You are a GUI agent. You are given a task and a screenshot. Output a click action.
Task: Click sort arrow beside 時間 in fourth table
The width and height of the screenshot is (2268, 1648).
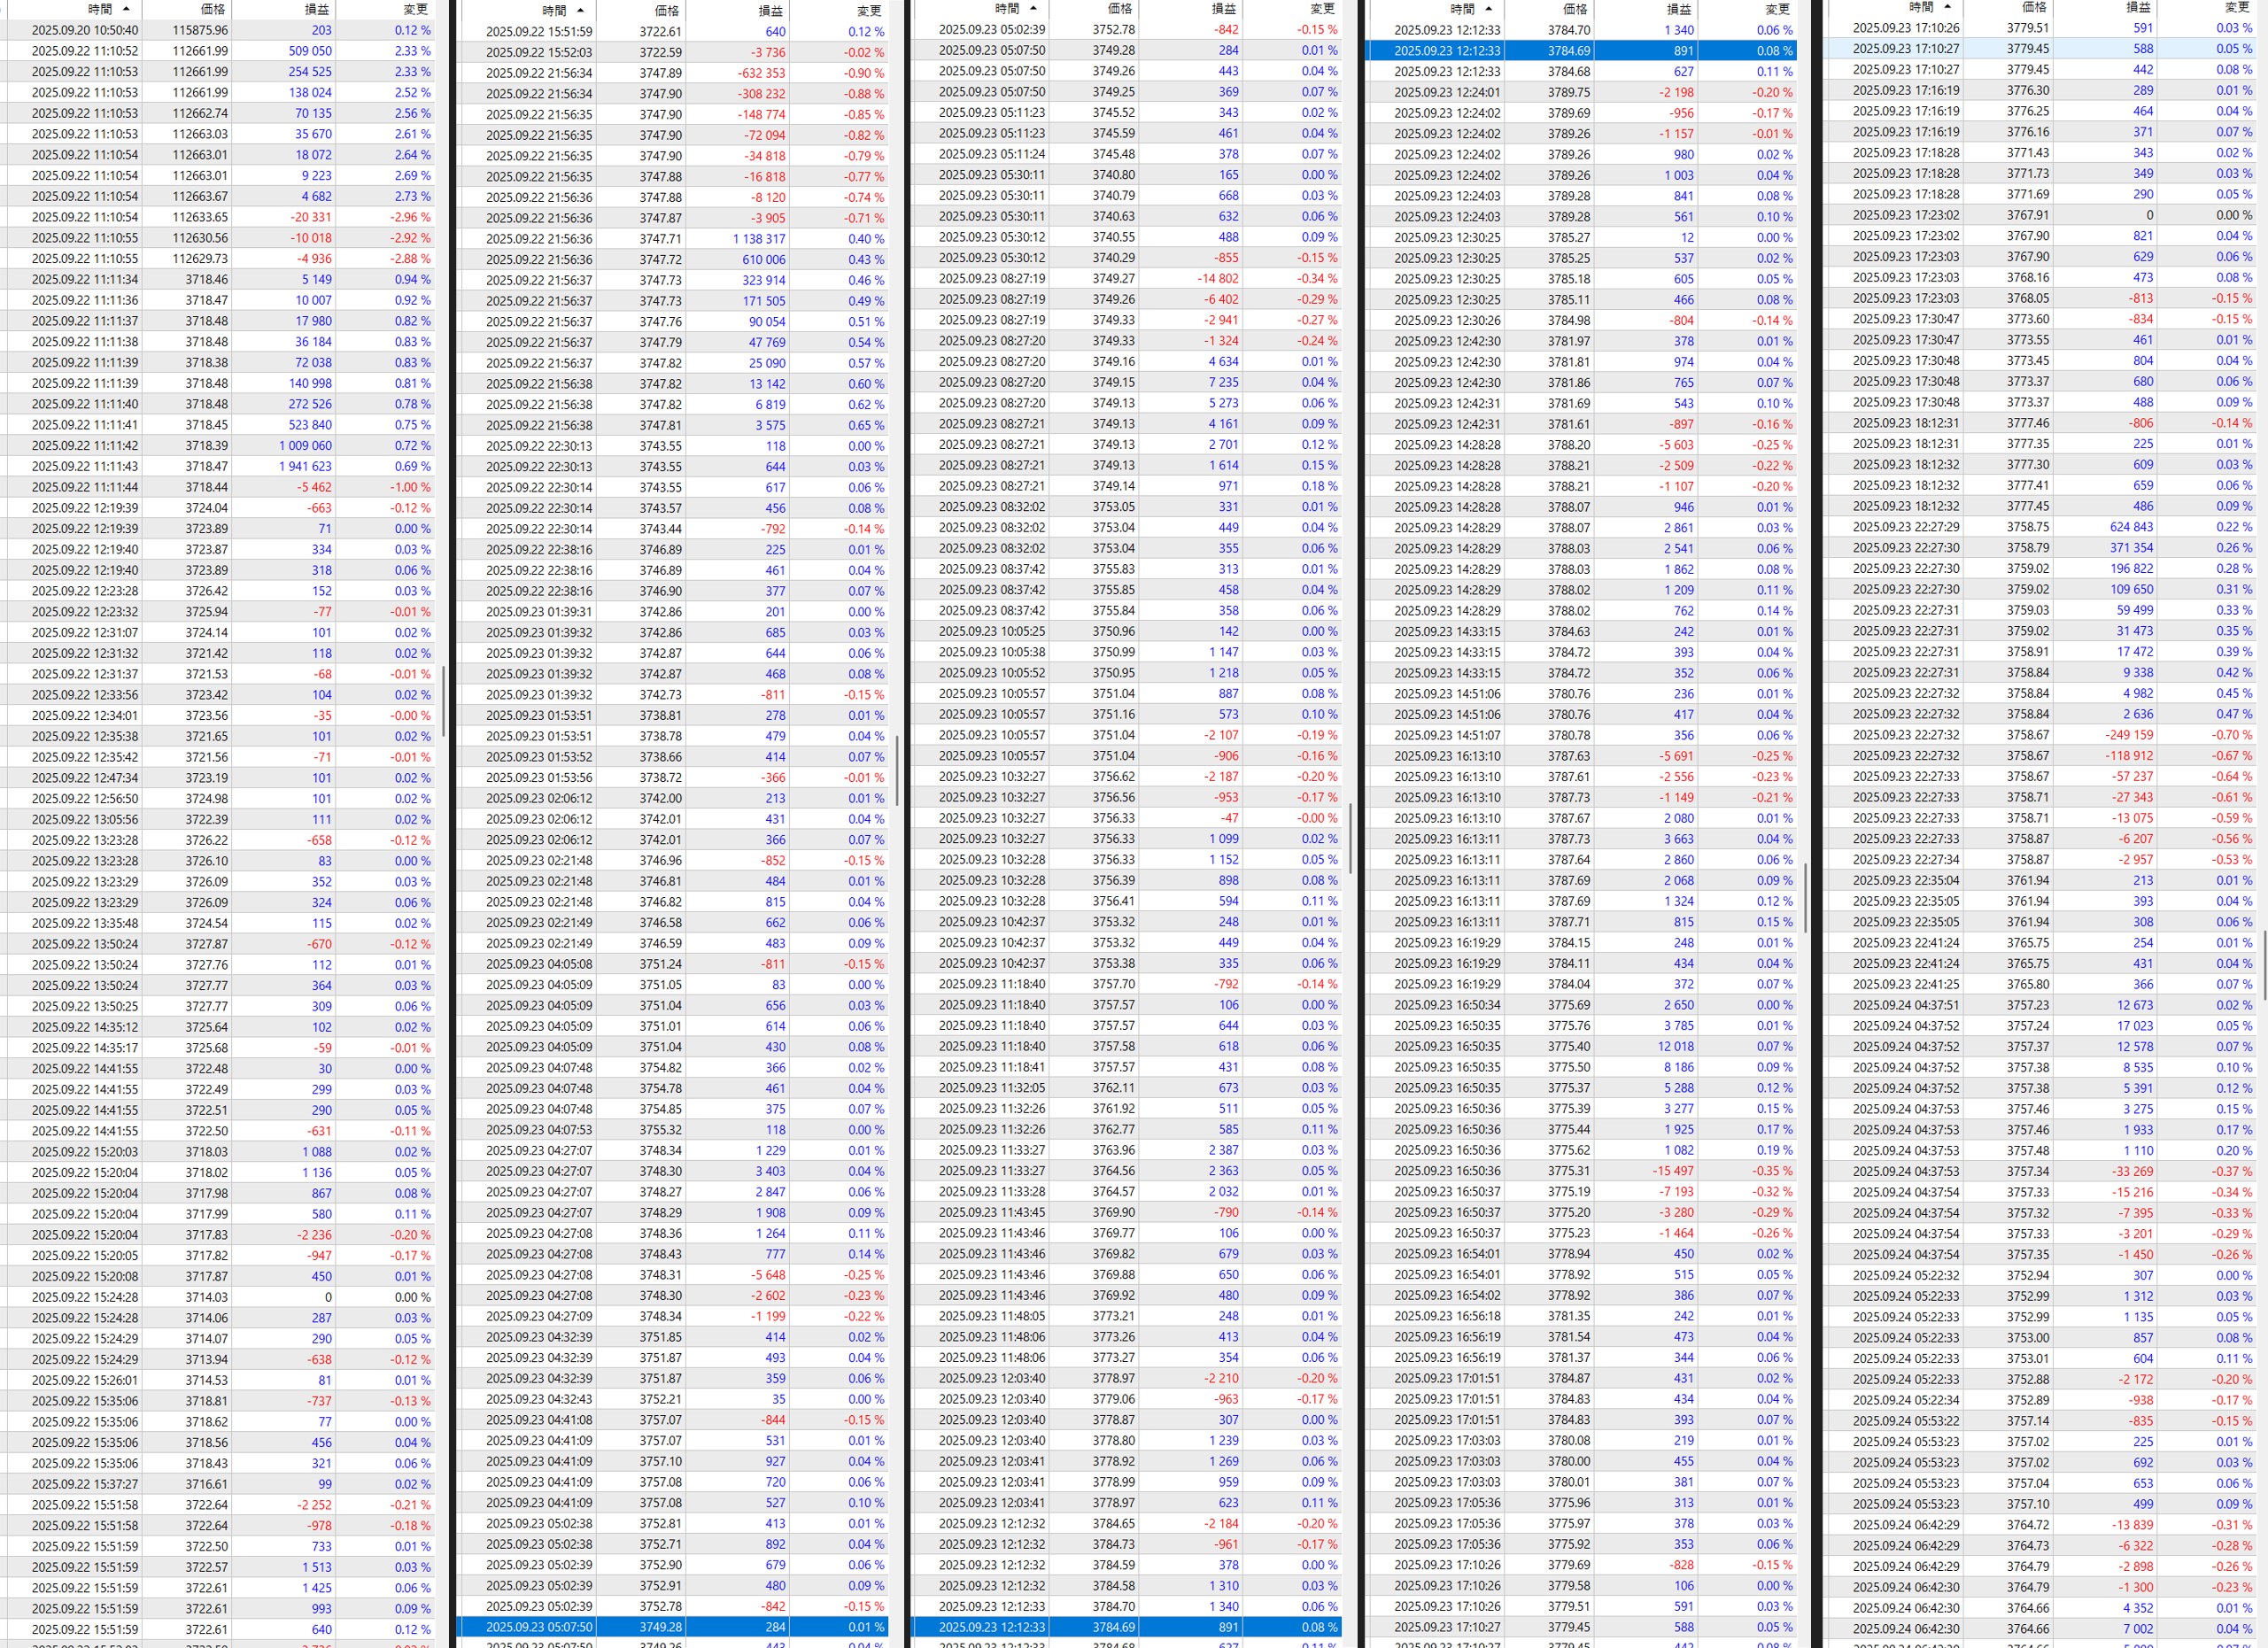(1489, 9)
